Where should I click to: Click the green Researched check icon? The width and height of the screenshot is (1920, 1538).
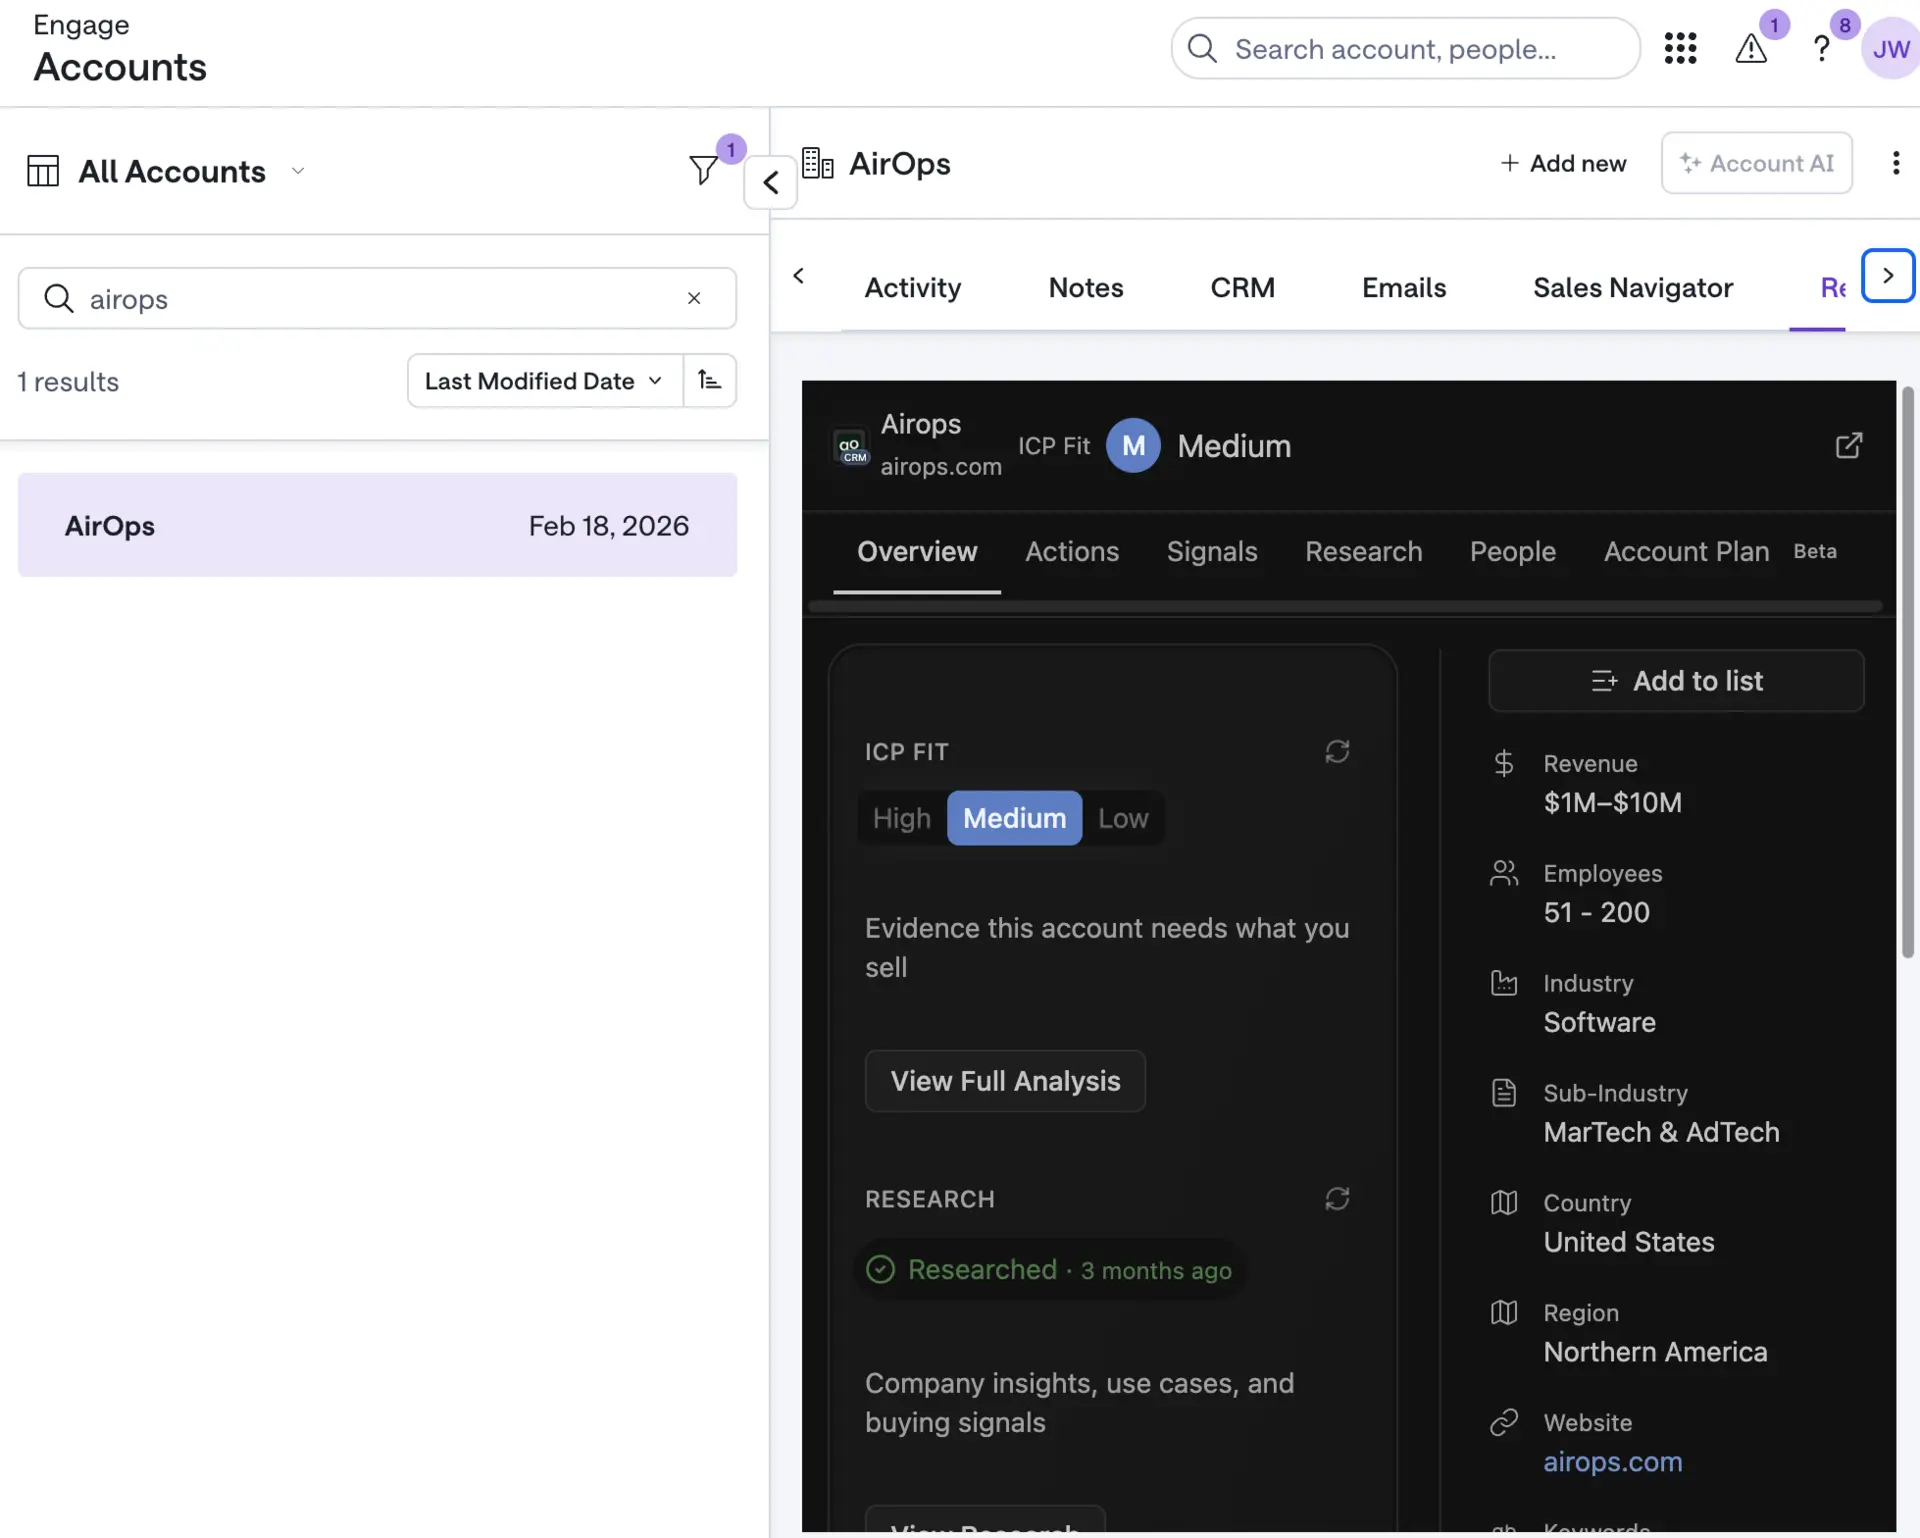(880, 1269)
